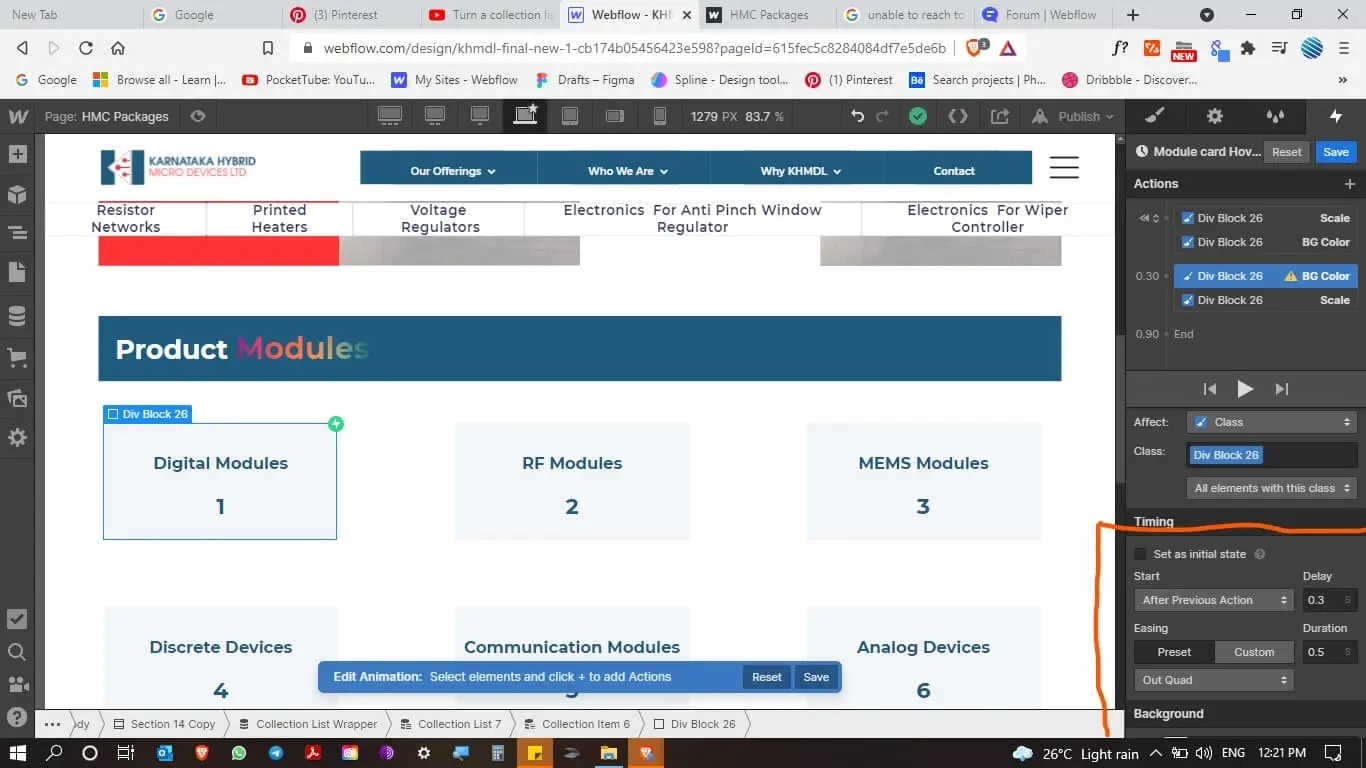Switch to the Style panel brush icon

(1154, 116)
